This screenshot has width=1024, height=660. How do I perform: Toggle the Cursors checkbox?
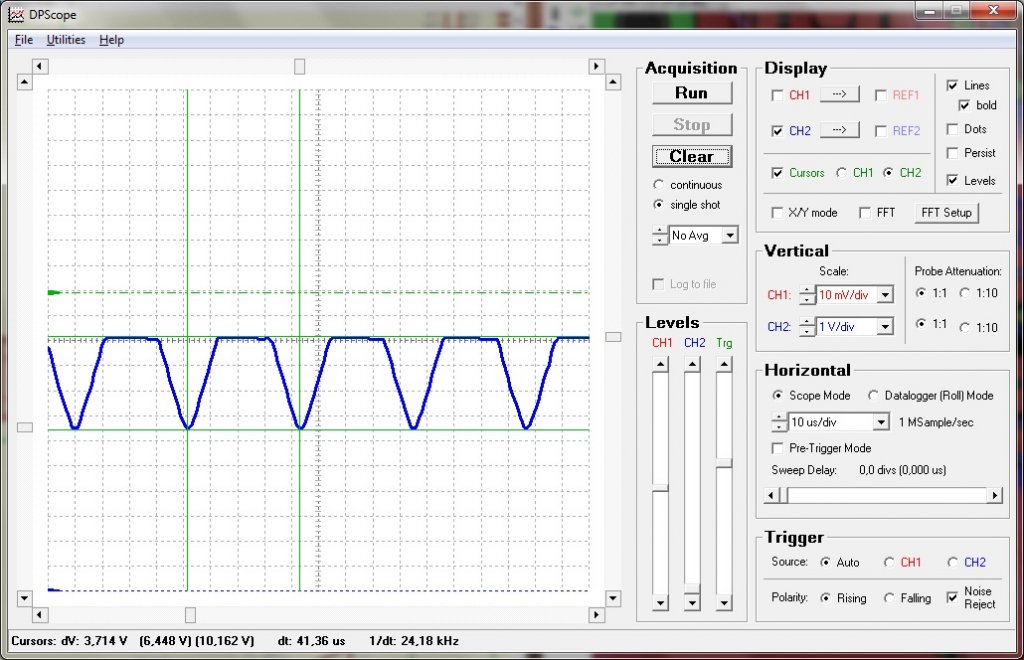point(777,173)
